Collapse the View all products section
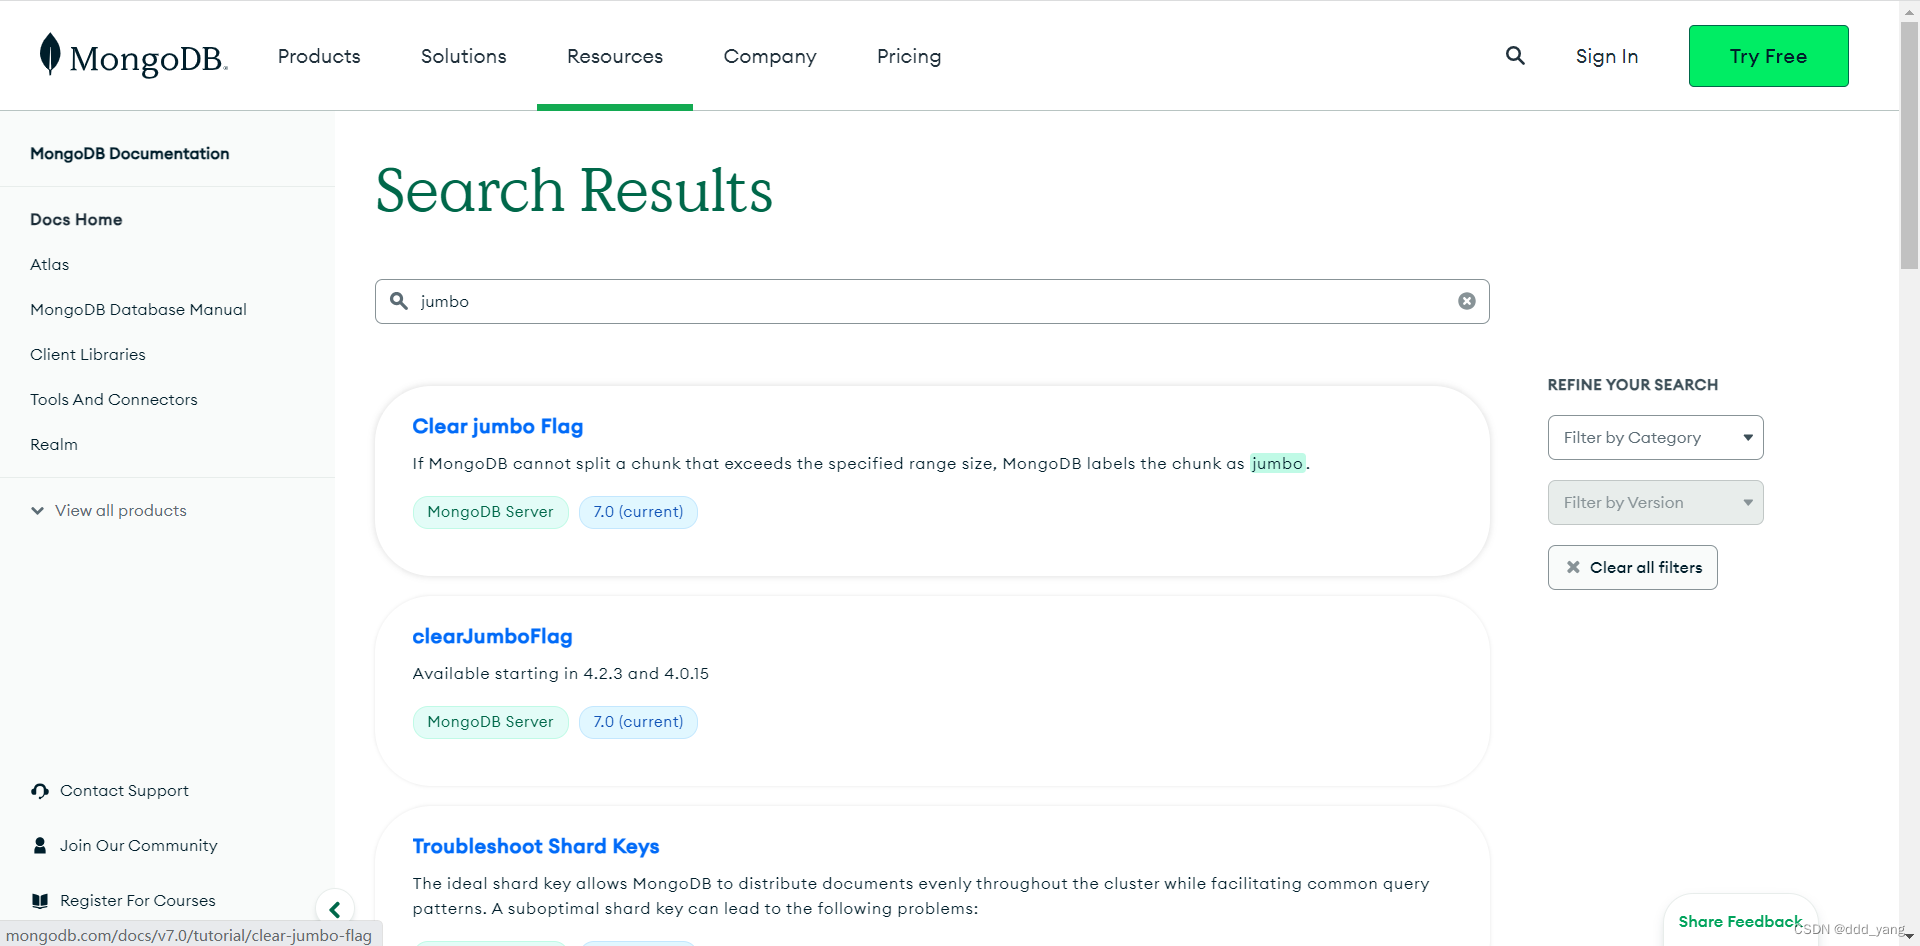Viewport: 1920px width, 946px height. 37,510
